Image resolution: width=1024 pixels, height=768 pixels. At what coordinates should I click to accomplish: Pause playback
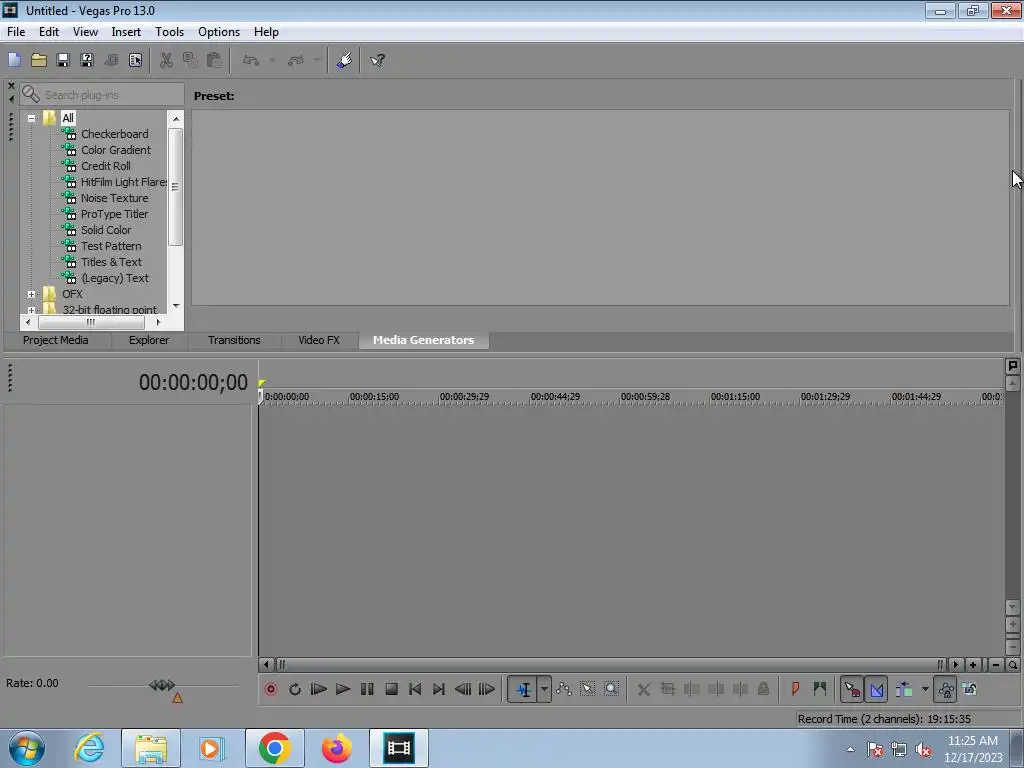(367, 689)
